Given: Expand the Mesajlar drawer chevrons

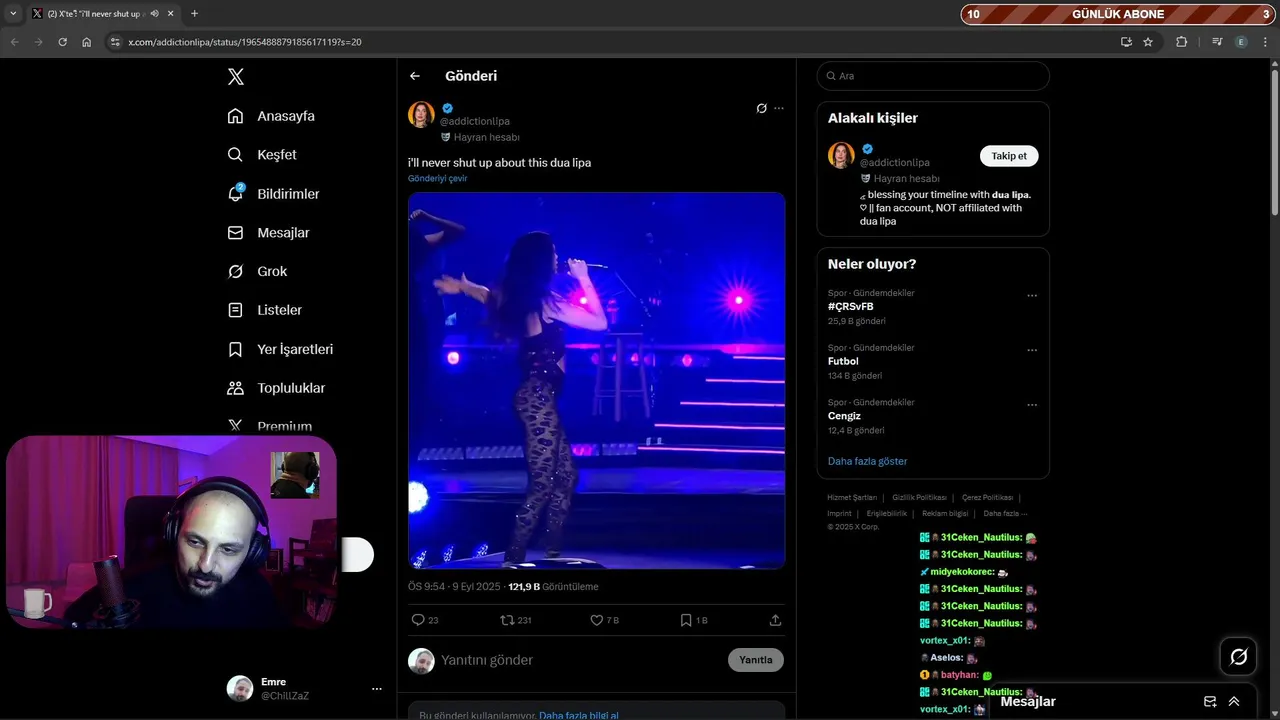Looking at the screenshot, I should pyautogui.click(x=1234, y=702).
